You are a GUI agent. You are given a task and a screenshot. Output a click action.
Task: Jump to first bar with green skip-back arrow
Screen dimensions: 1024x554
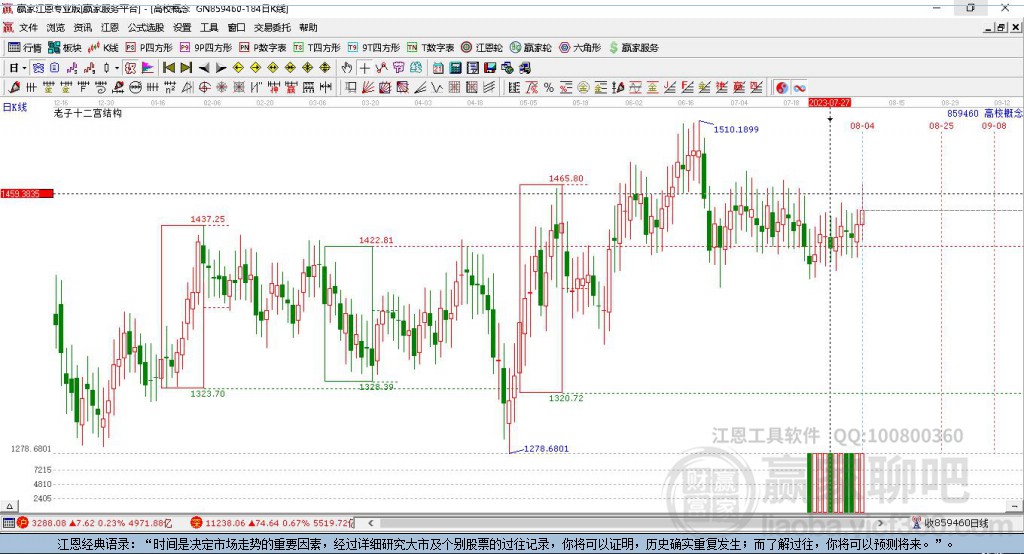pyautogui.click(x=169, y=68)
